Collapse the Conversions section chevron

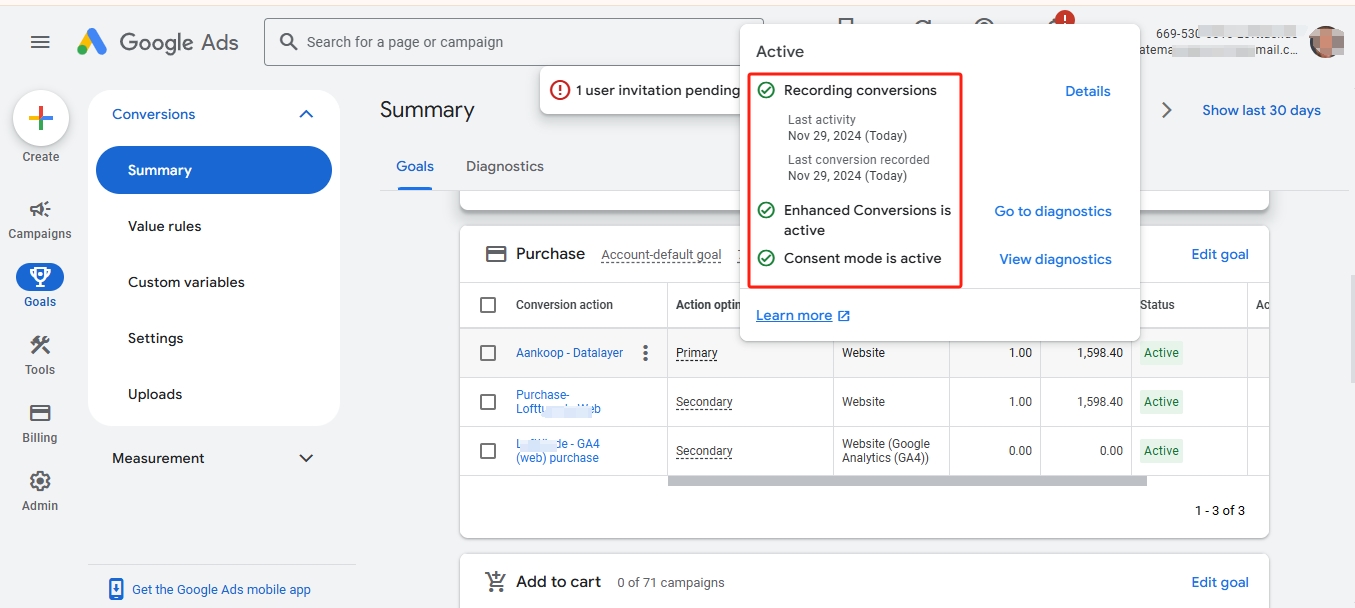(x=306, y=114)
